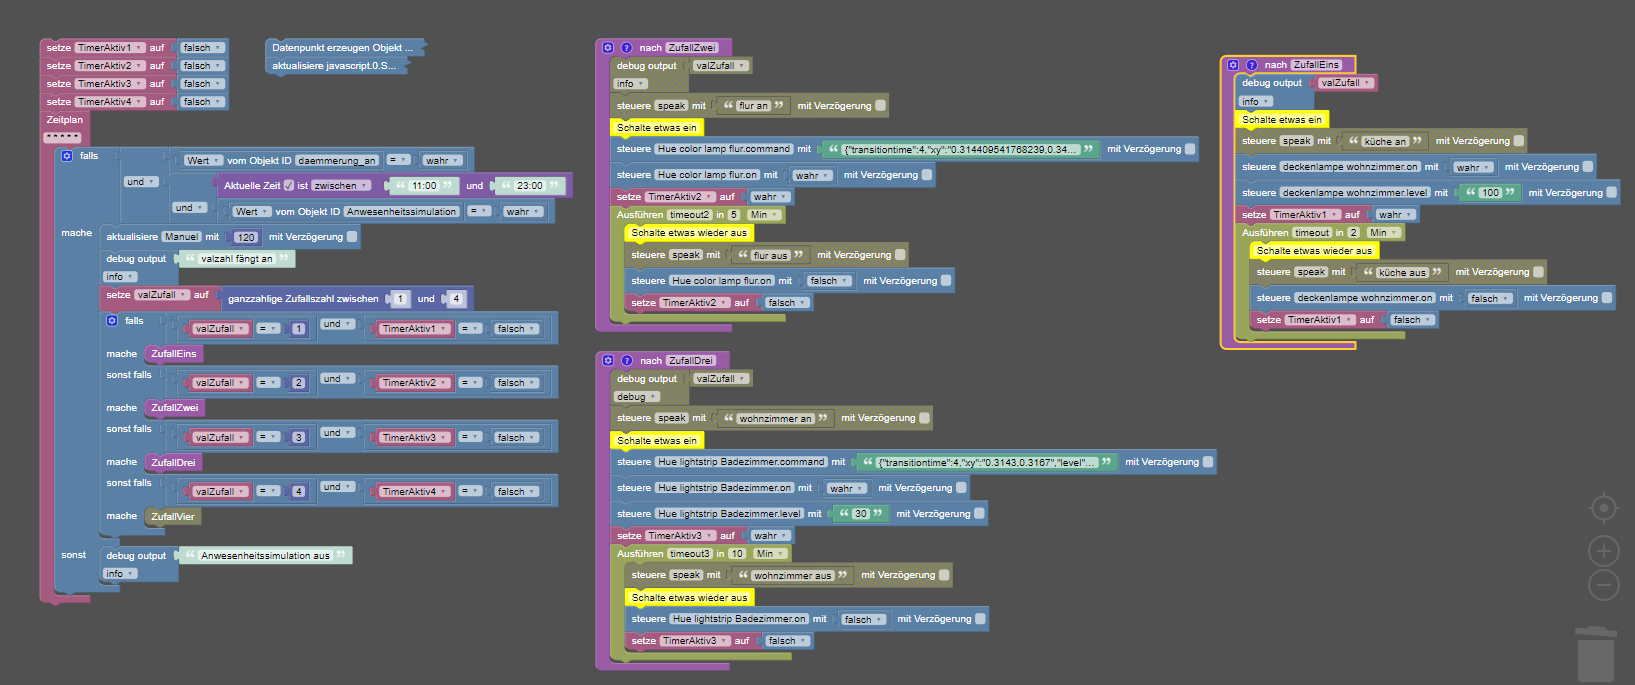Toggle the Aktuelle Zeit checkbox
This screenshot has height=685, width=1635.
[x=289, y=186]
